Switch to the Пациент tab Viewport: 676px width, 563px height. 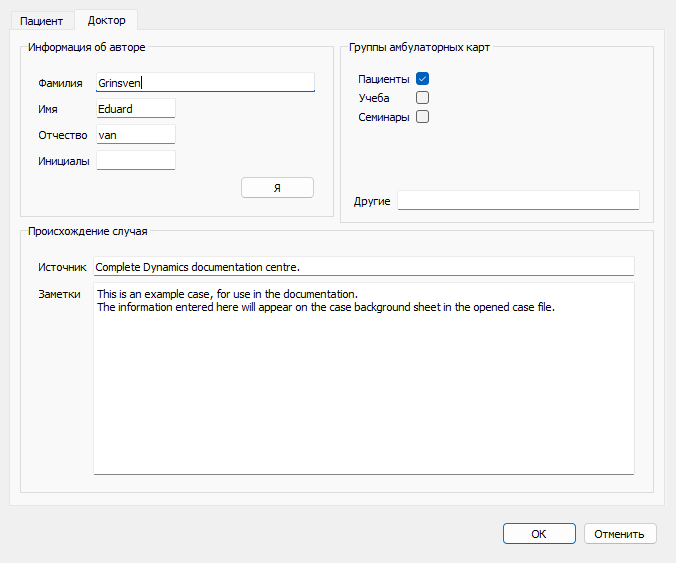(x=42, y=21)
